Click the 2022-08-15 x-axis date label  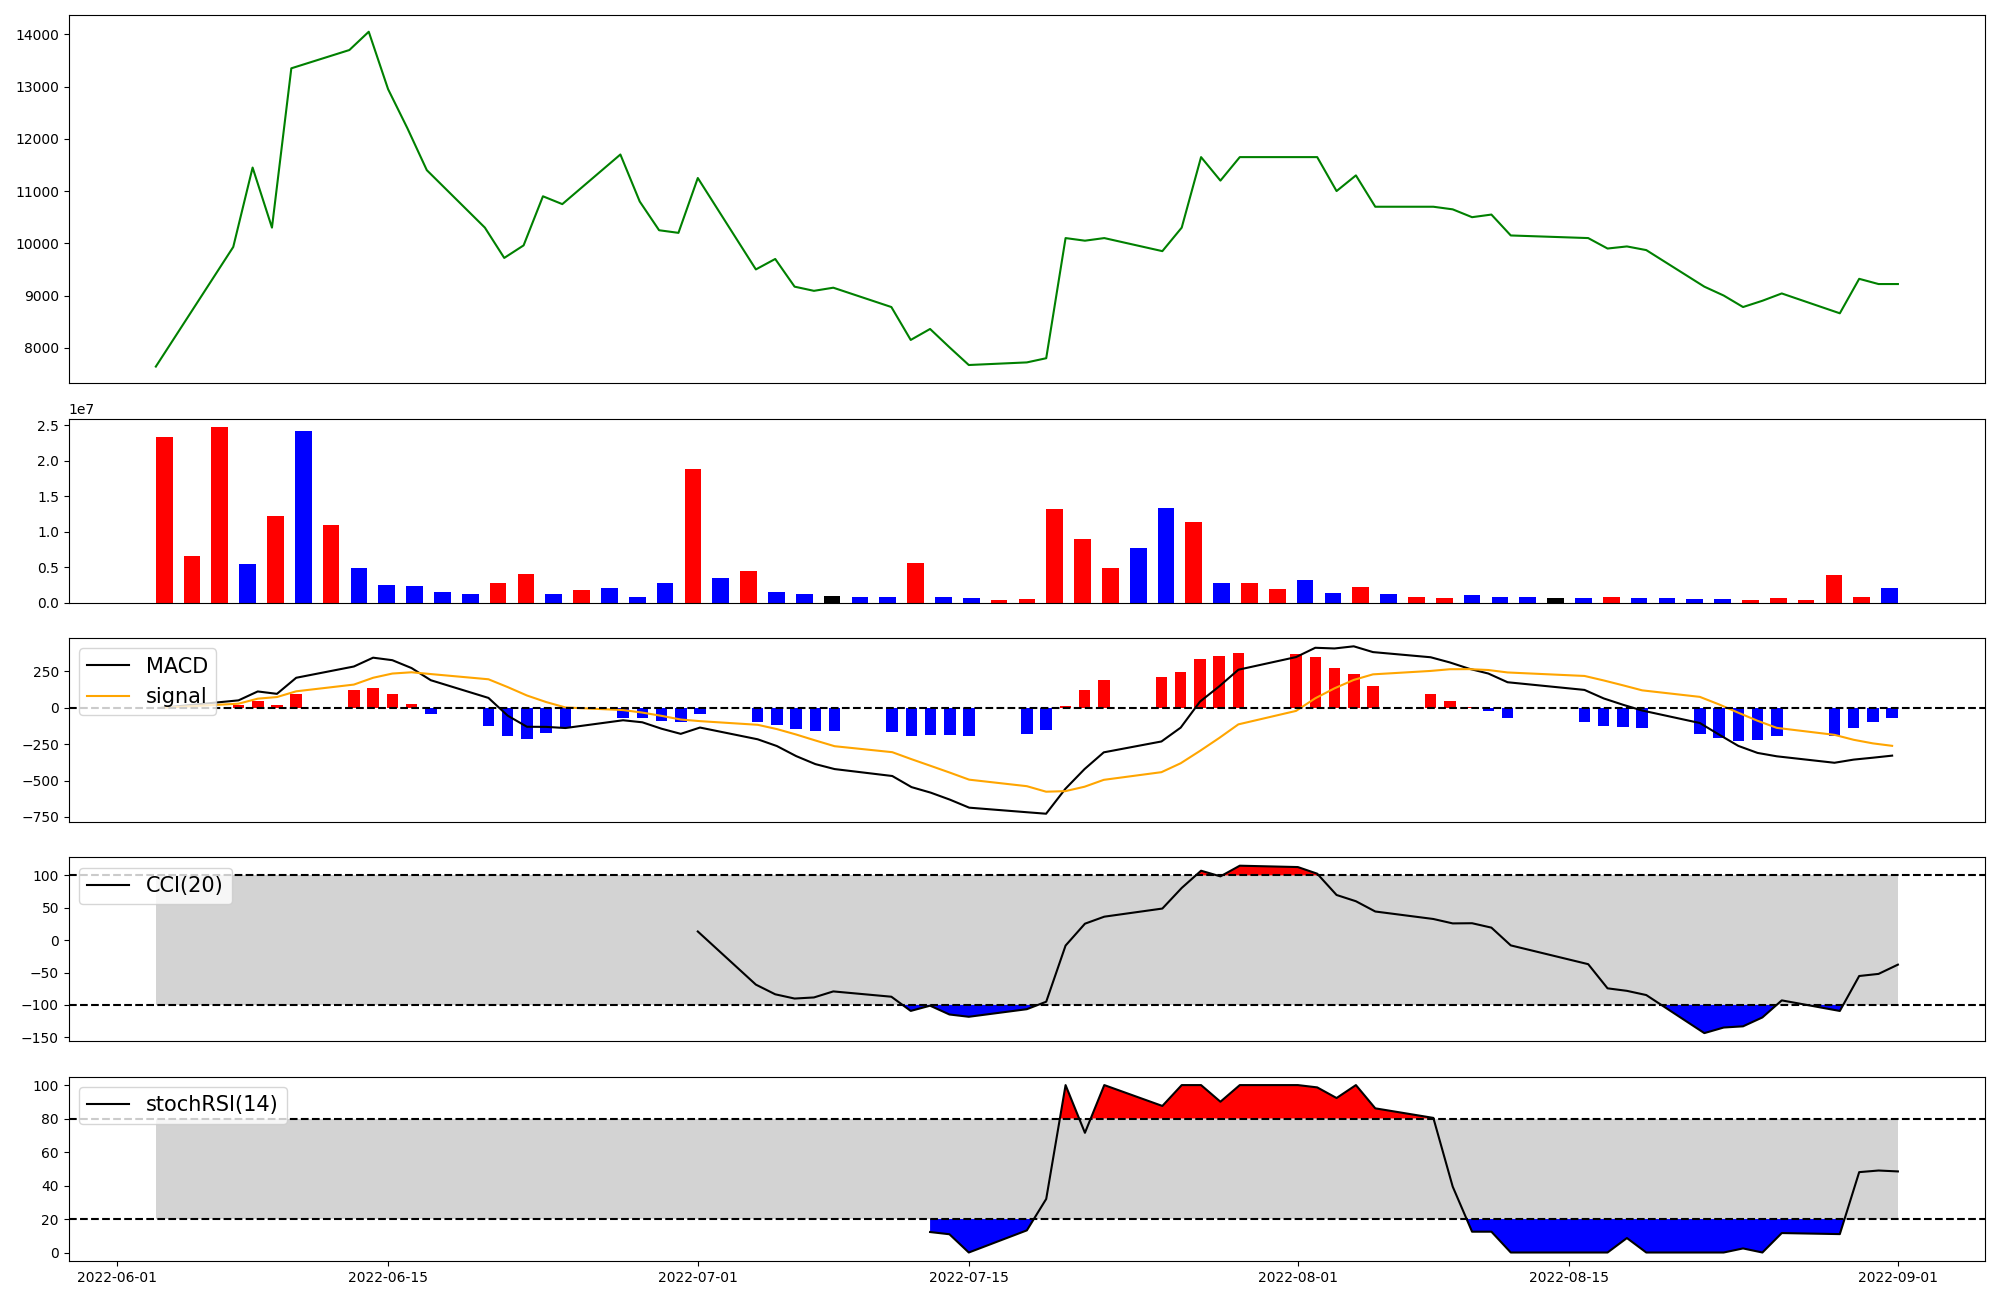coord(1569,1277)
